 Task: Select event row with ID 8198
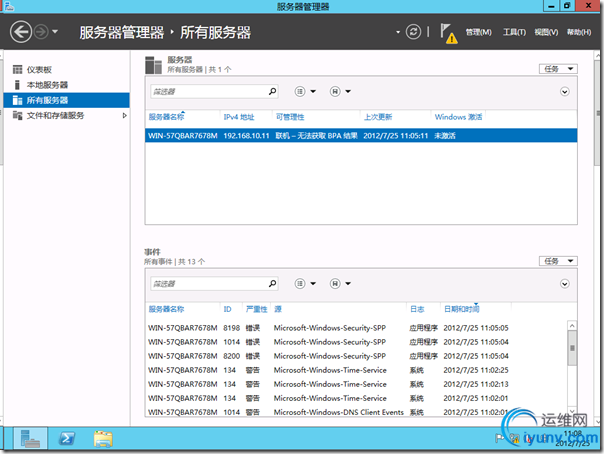tap(356, 328)
